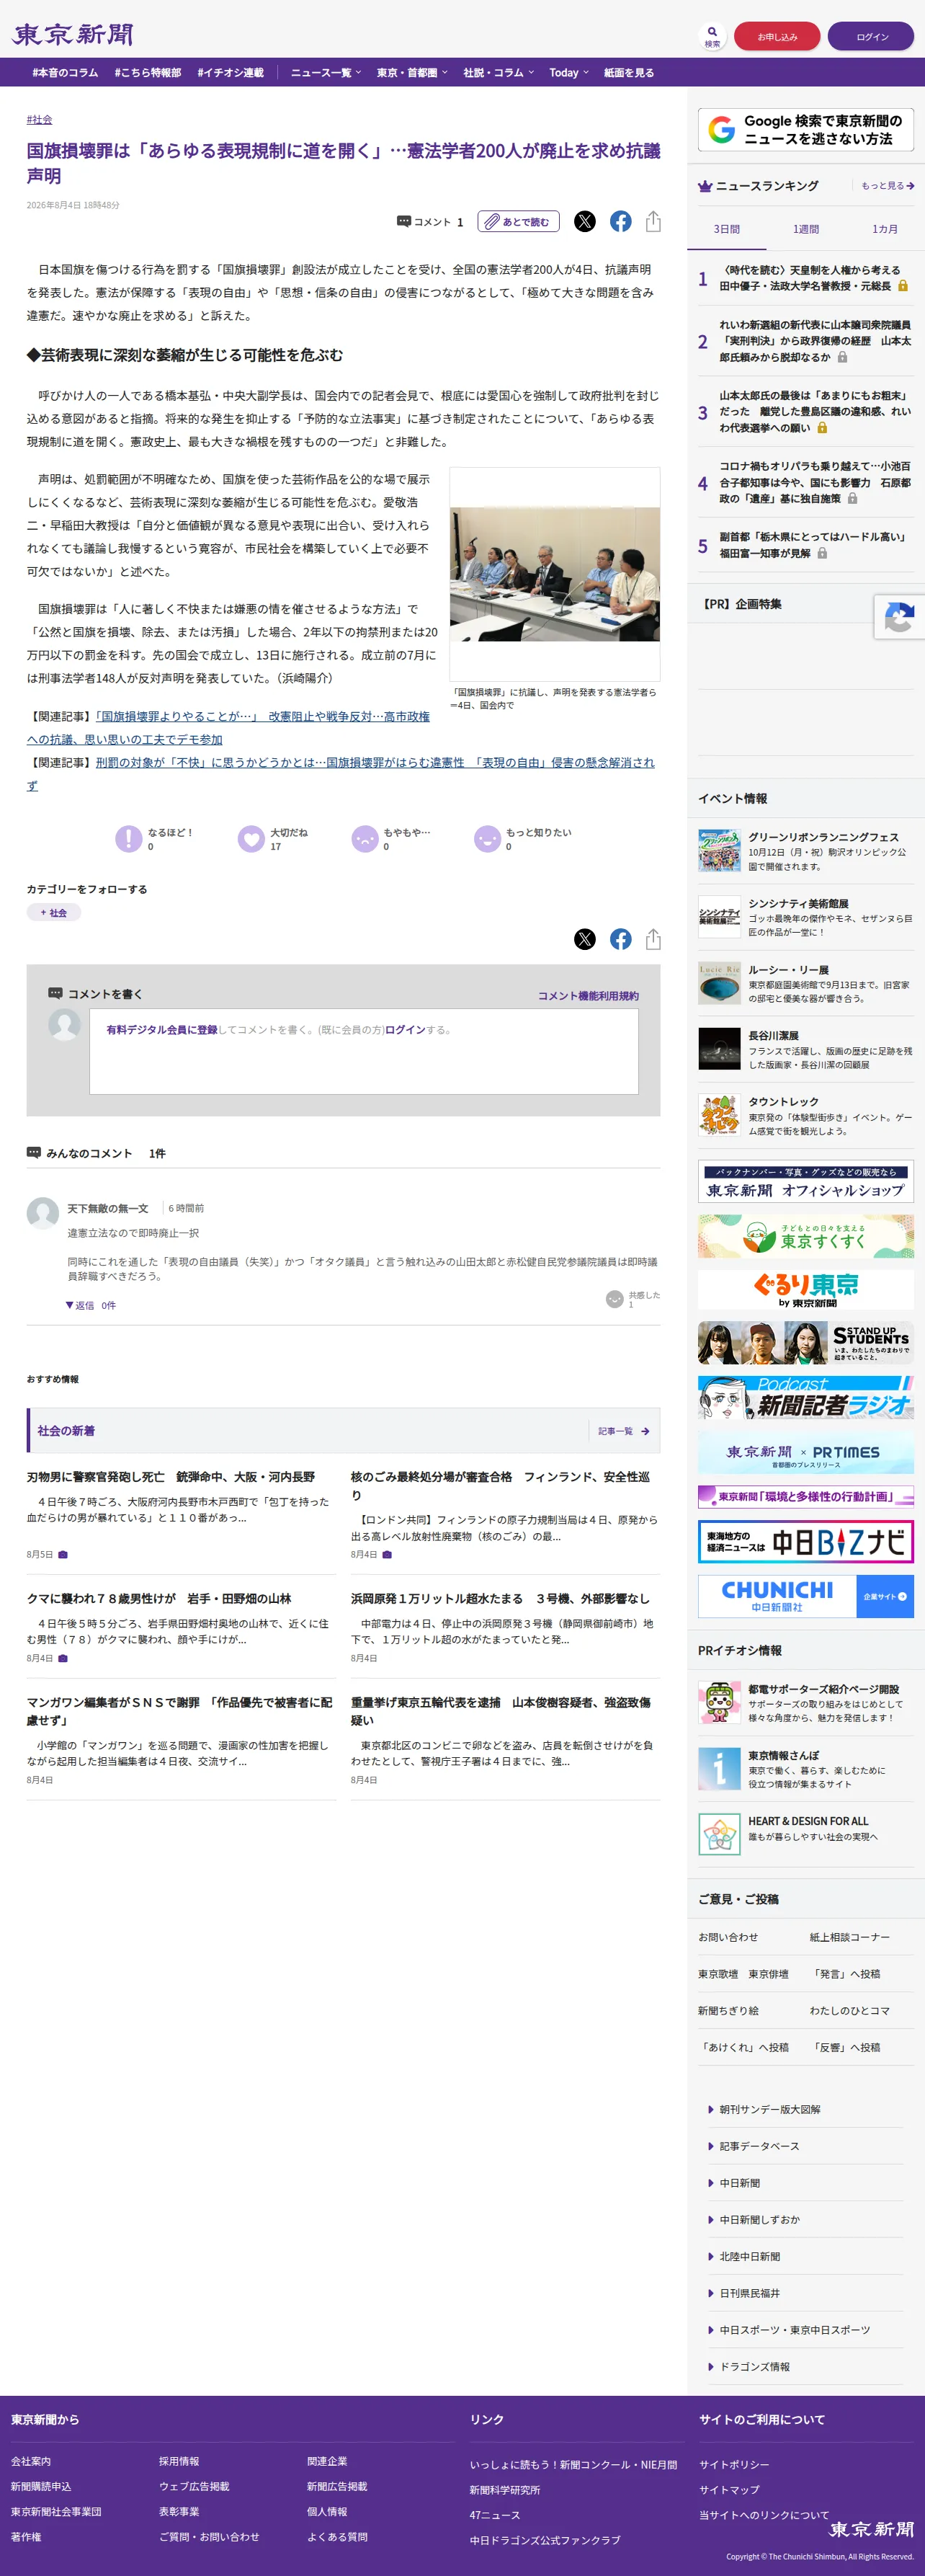Click the なるほど！ reaction icon
This screenshot has height=2576, width=925.
point(129,838)
